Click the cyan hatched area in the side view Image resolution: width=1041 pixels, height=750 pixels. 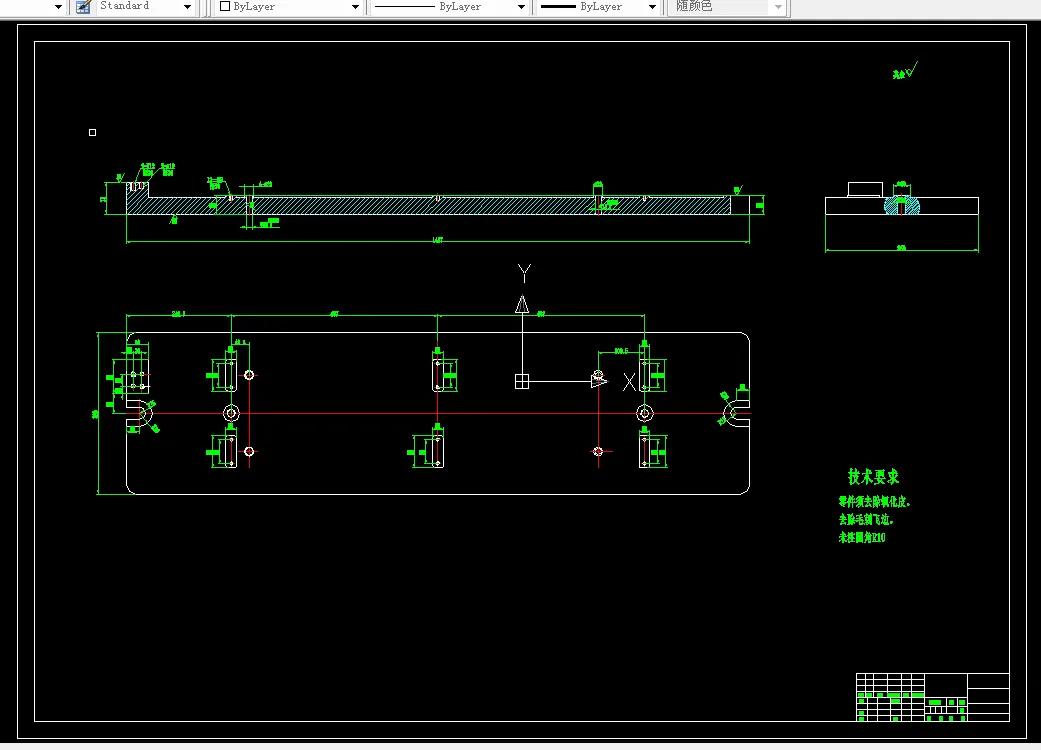902,205
